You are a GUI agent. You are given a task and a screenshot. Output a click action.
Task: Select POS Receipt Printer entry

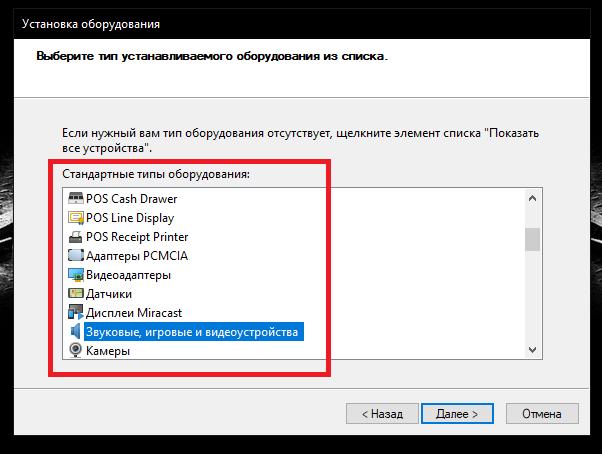137,237
